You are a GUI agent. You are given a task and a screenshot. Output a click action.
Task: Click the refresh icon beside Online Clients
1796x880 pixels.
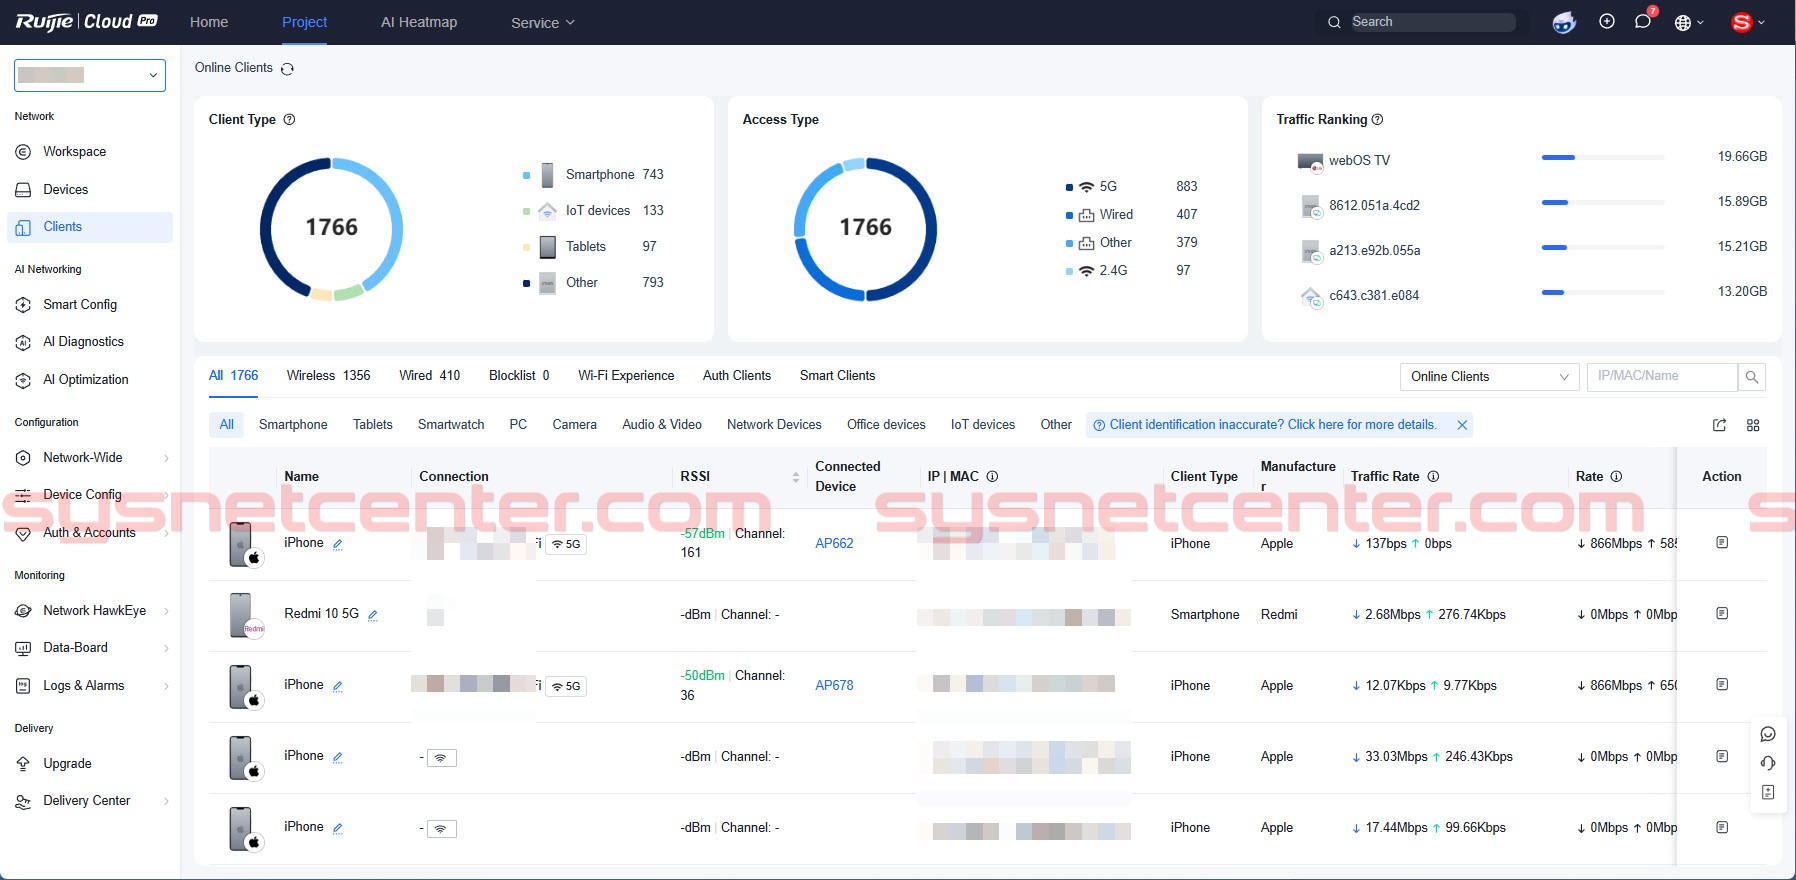tap(288, 69)
